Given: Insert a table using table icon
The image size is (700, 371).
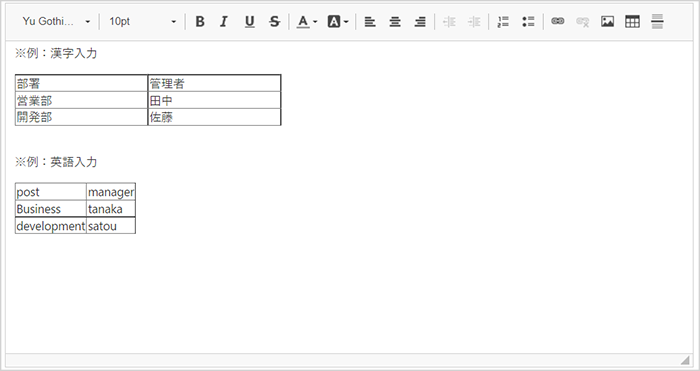Looking at the screenshot, I should 632,21.
